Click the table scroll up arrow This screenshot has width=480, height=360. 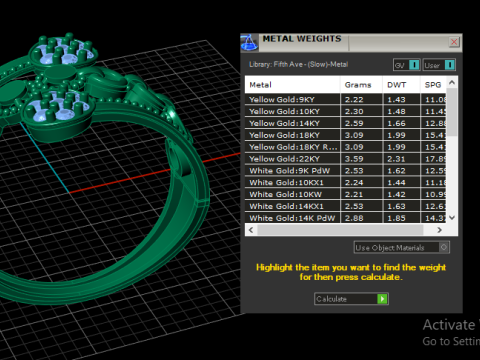(452, 82)
